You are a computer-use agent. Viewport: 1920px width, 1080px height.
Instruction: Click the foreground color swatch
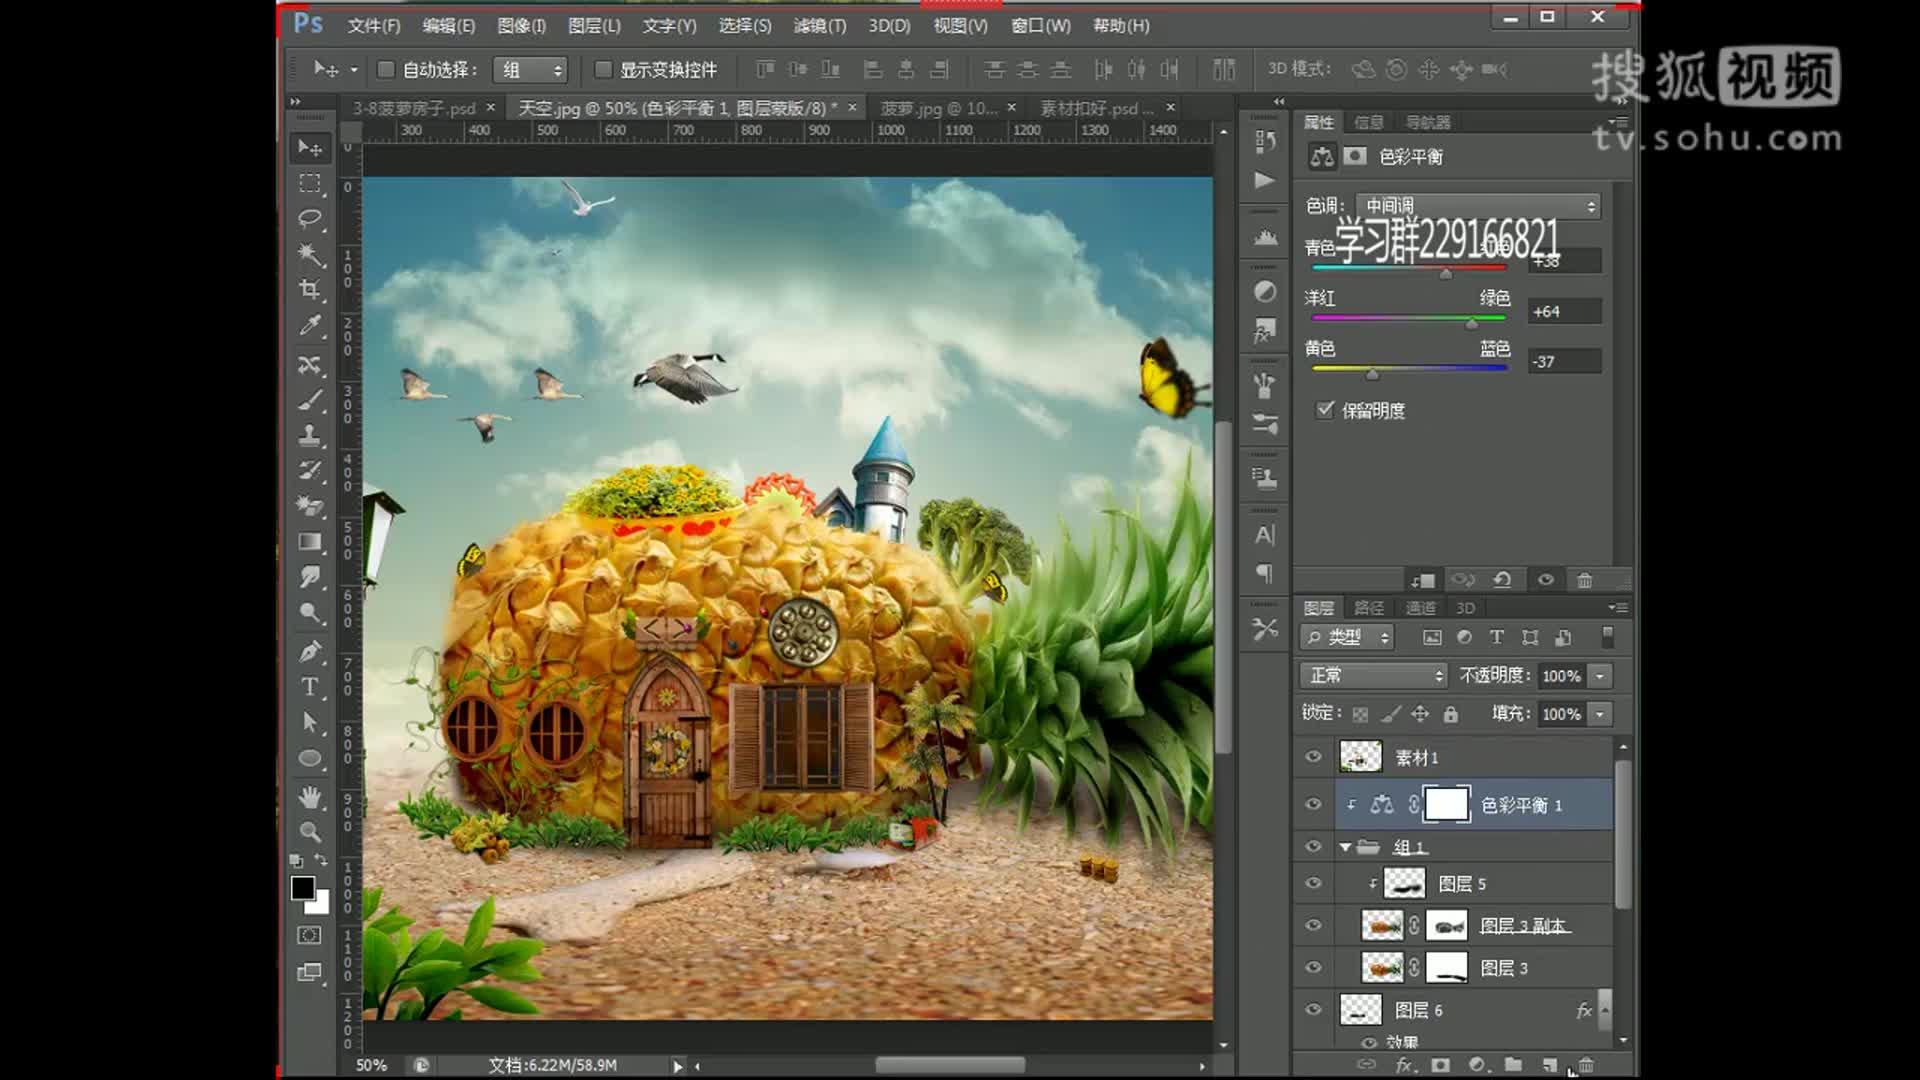[303, 888]
